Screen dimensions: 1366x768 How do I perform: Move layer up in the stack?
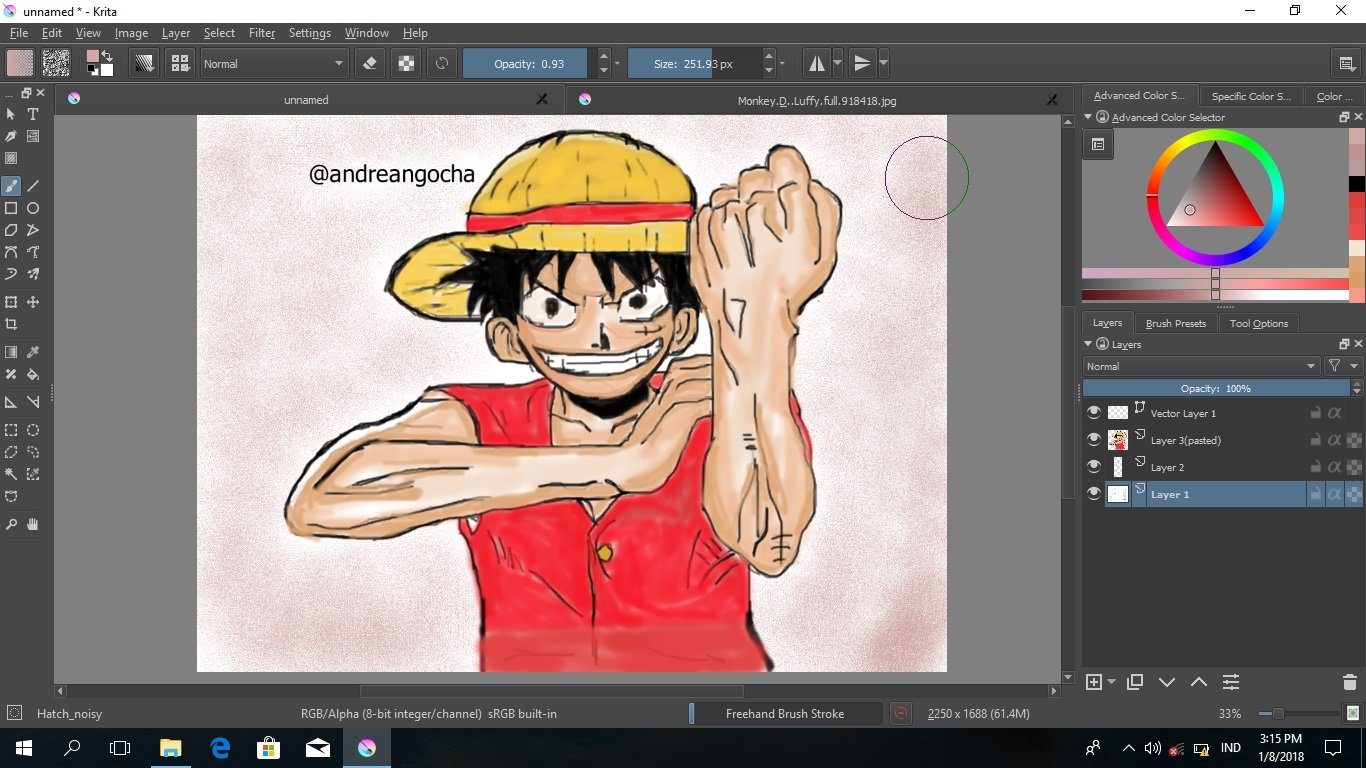coord(1199,682)
